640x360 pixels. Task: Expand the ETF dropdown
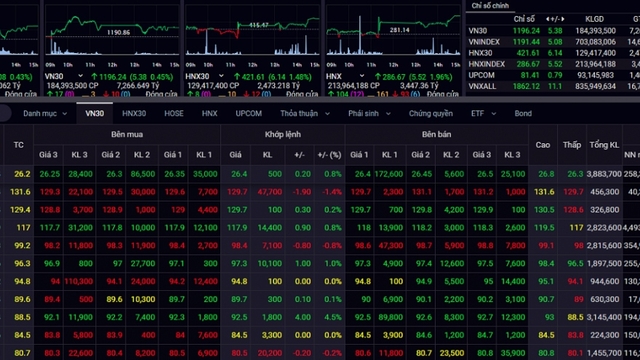coord(483,113)
